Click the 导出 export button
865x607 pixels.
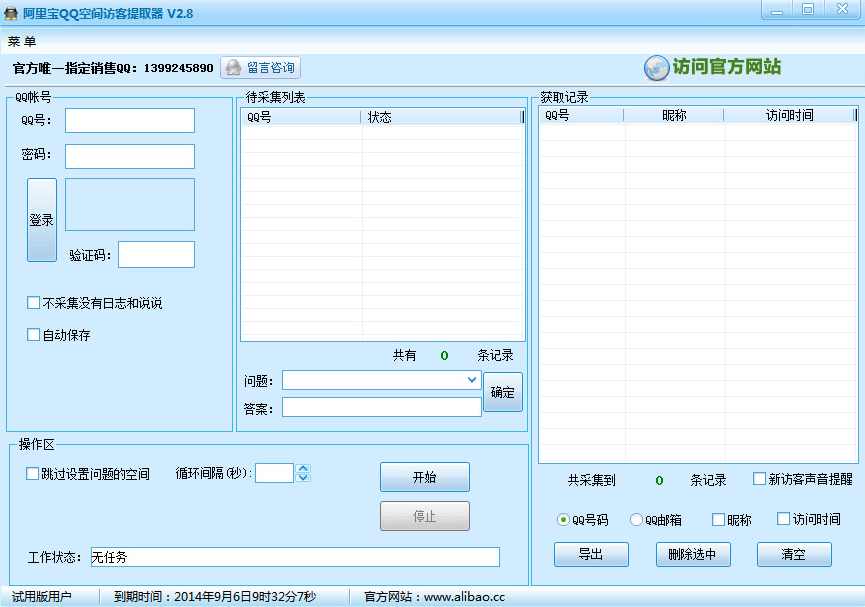[x=591, y=554]
